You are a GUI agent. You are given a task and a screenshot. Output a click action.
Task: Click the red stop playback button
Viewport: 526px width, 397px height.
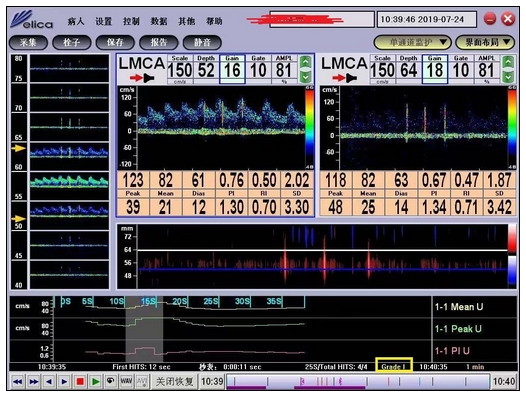point(80,382)
